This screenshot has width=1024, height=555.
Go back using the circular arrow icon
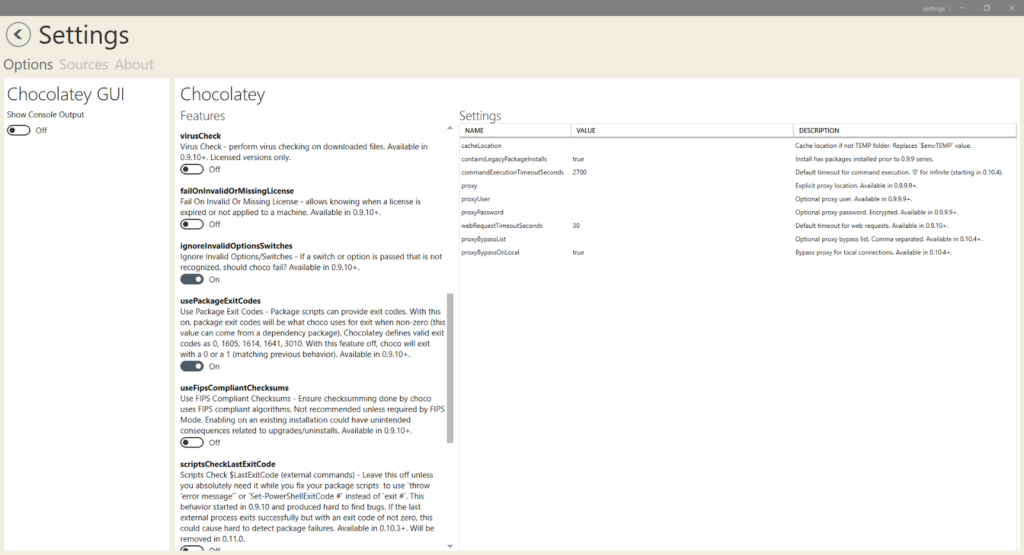point(18,35)
